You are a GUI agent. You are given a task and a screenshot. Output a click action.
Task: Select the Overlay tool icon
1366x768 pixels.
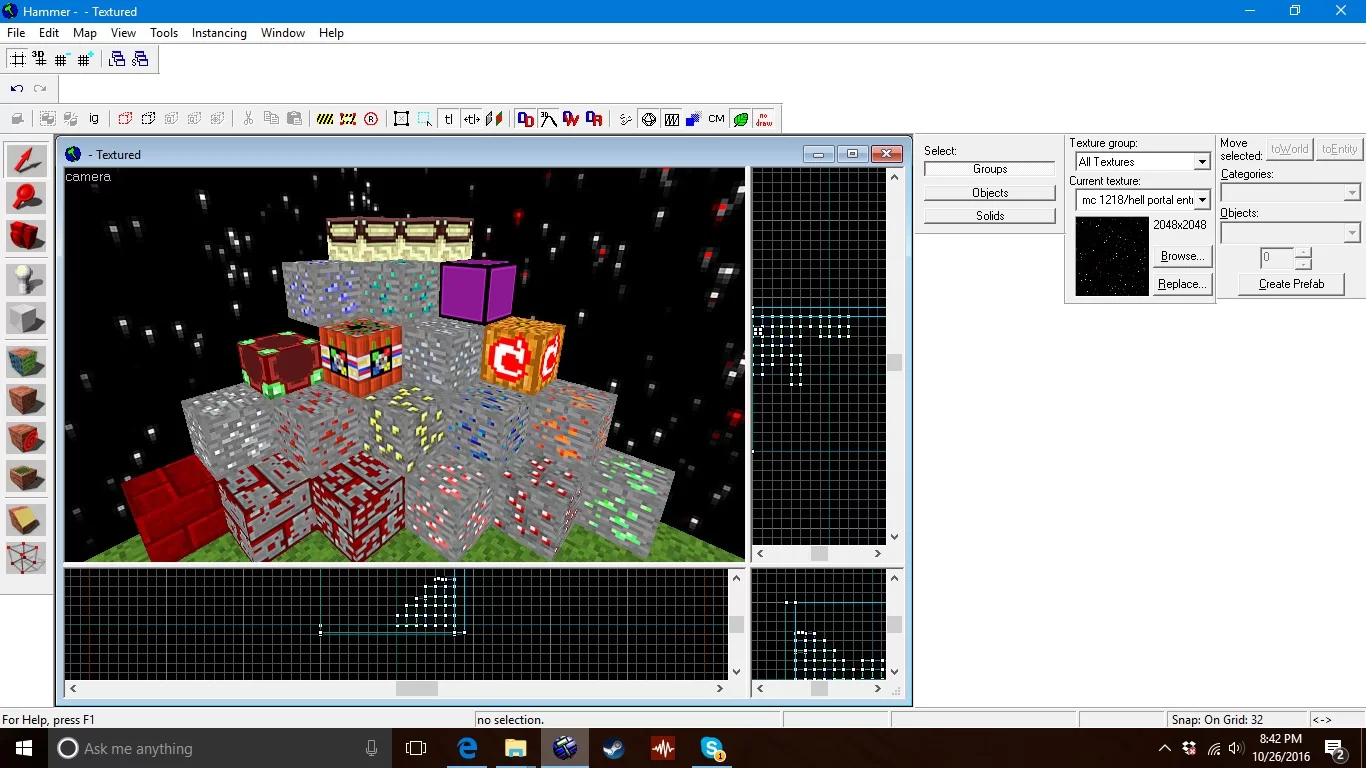(26, 476)
